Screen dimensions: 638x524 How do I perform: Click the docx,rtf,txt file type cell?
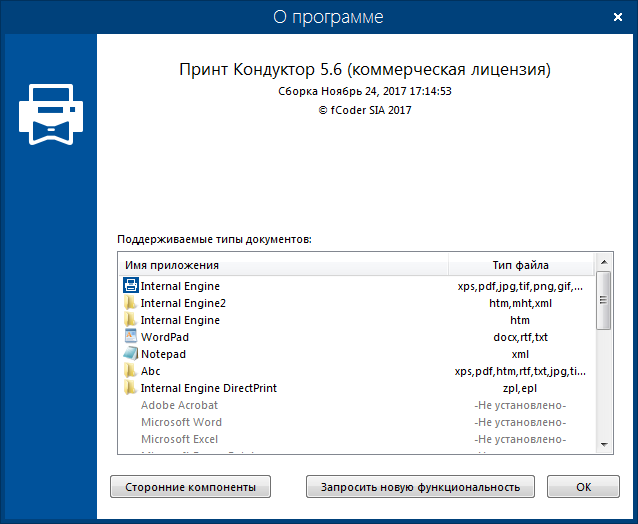click(x=520, y=337)
